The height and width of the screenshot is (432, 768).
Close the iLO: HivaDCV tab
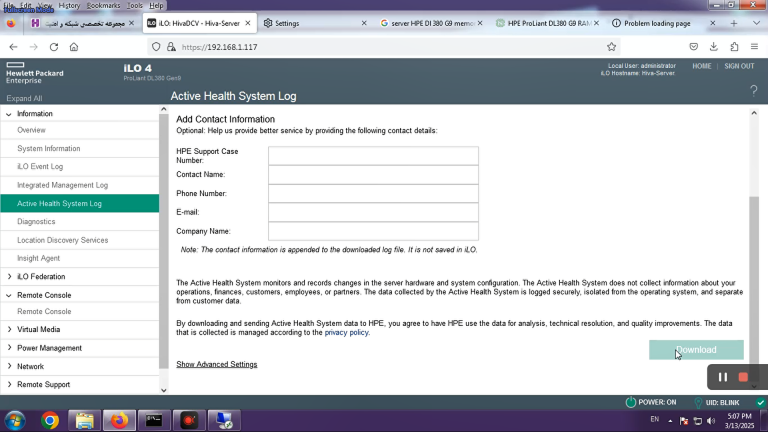click(248, 23)
